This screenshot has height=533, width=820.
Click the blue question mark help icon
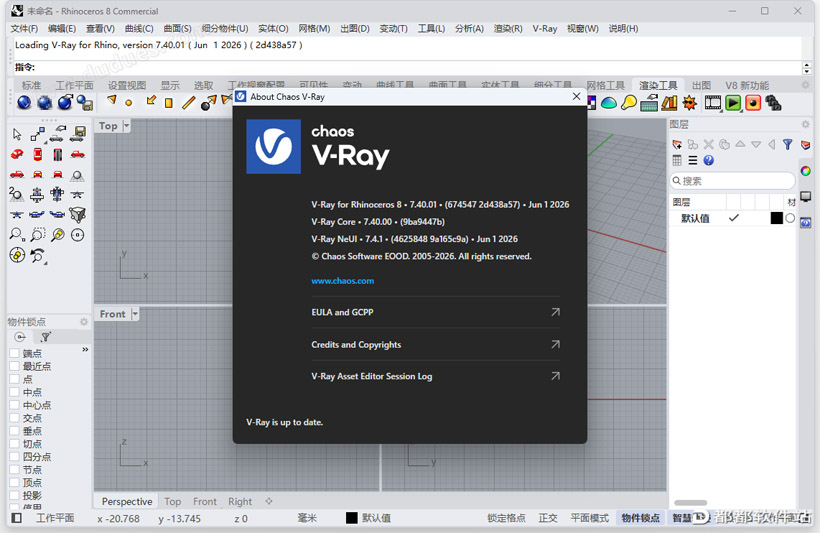pos(709,161)
